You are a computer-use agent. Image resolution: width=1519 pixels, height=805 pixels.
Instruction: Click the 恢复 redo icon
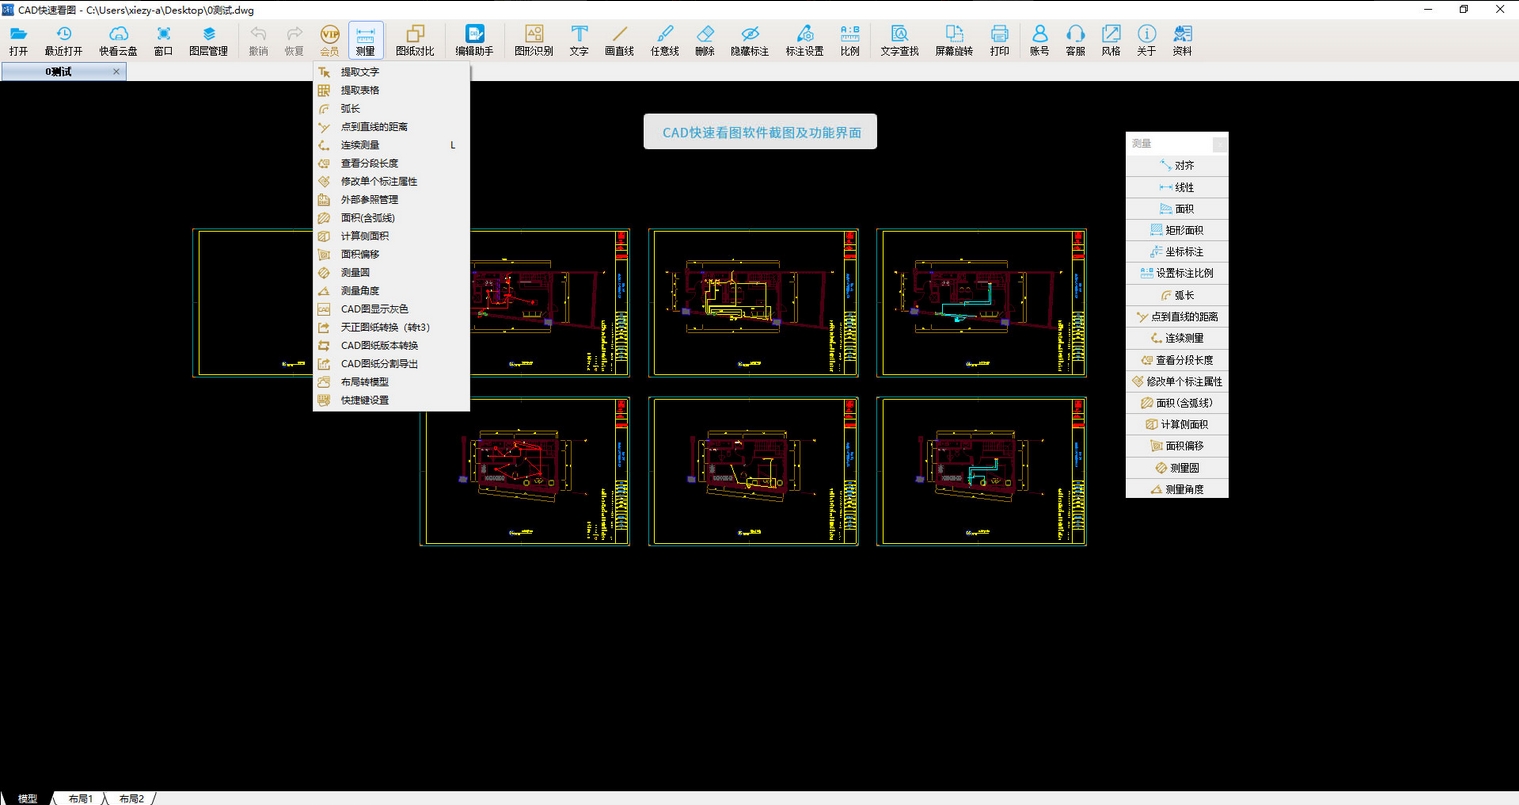(x=294, y=41)
